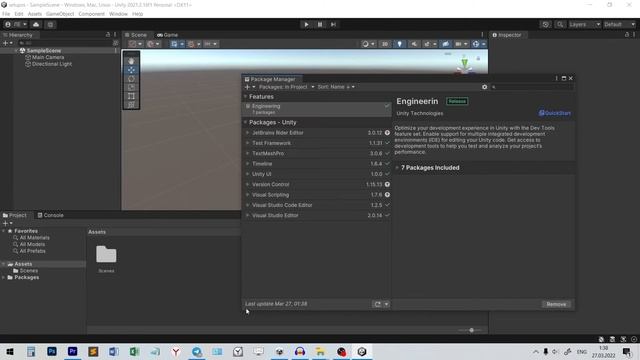Select the Scale tool in Scene overlay
Screen dimensions: 640x360
pyautogui.click(x=131, y=87)
